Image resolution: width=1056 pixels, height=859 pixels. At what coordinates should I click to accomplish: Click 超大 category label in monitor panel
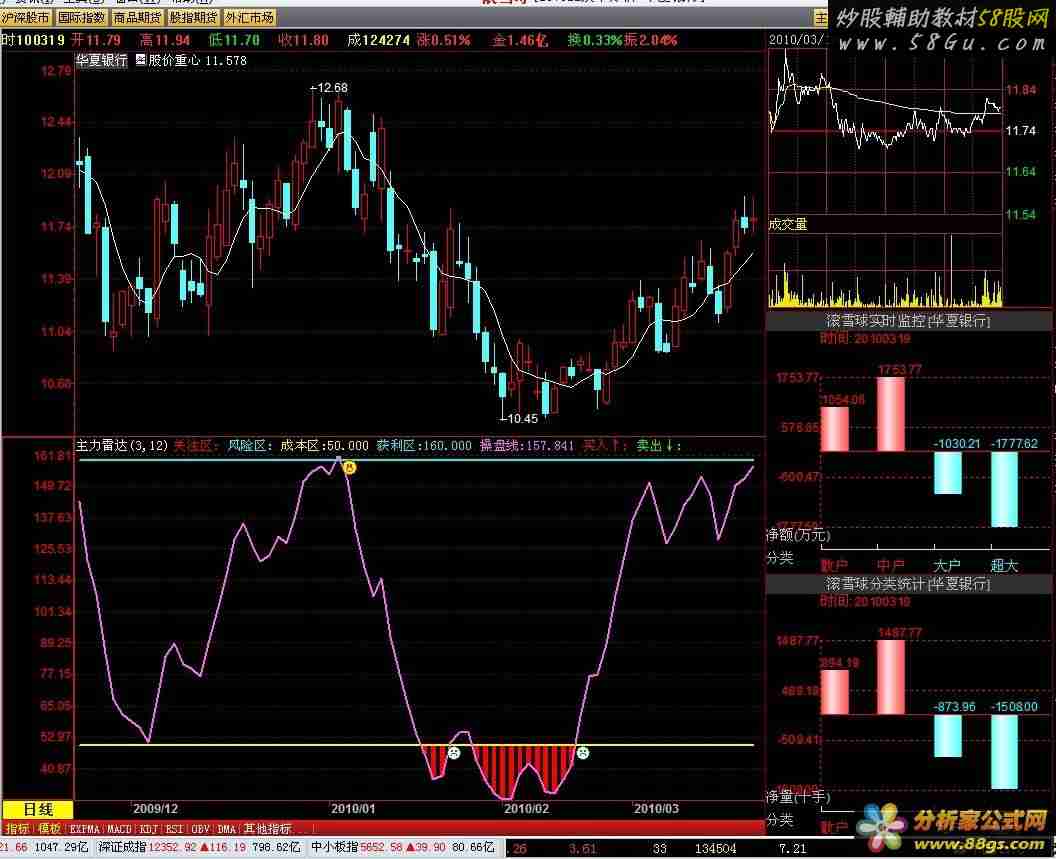pos(1003,565)
